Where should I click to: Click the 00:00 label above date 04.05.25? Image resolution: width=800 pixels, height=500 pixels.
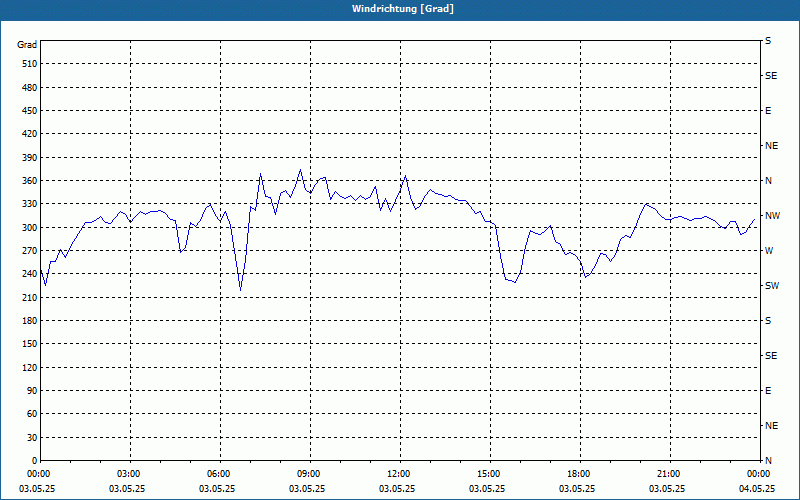coord(758,474)
